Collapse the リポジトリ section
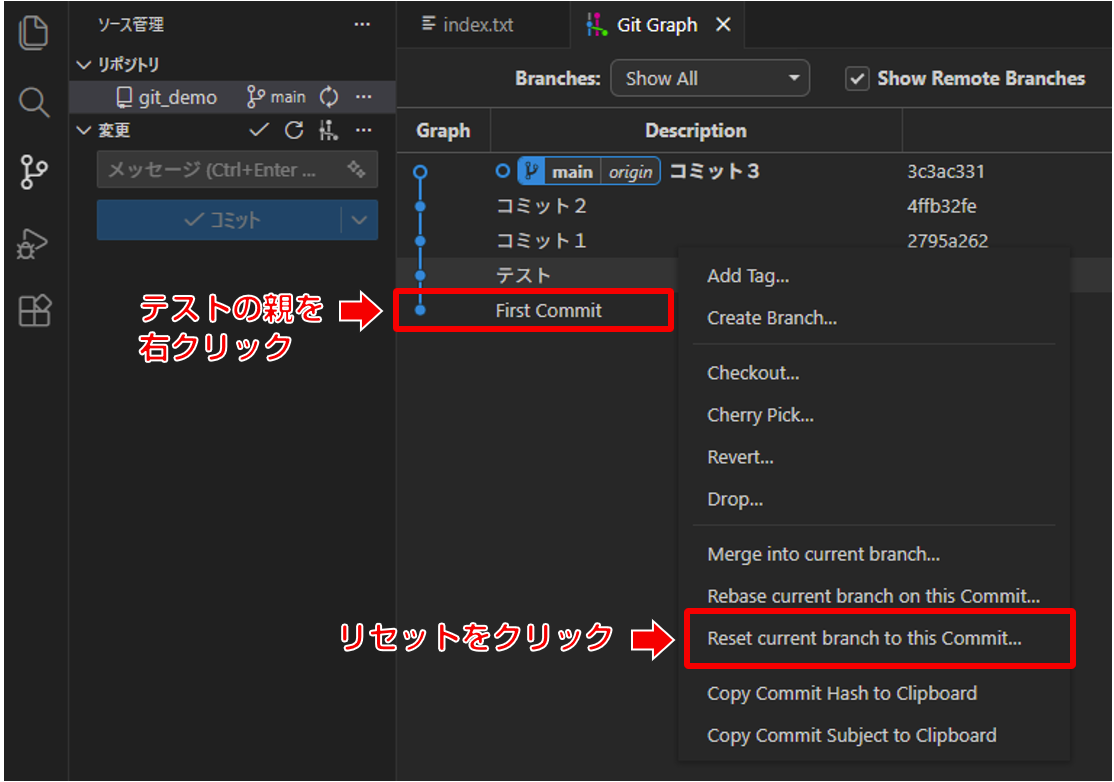 (x=84, y=65)
